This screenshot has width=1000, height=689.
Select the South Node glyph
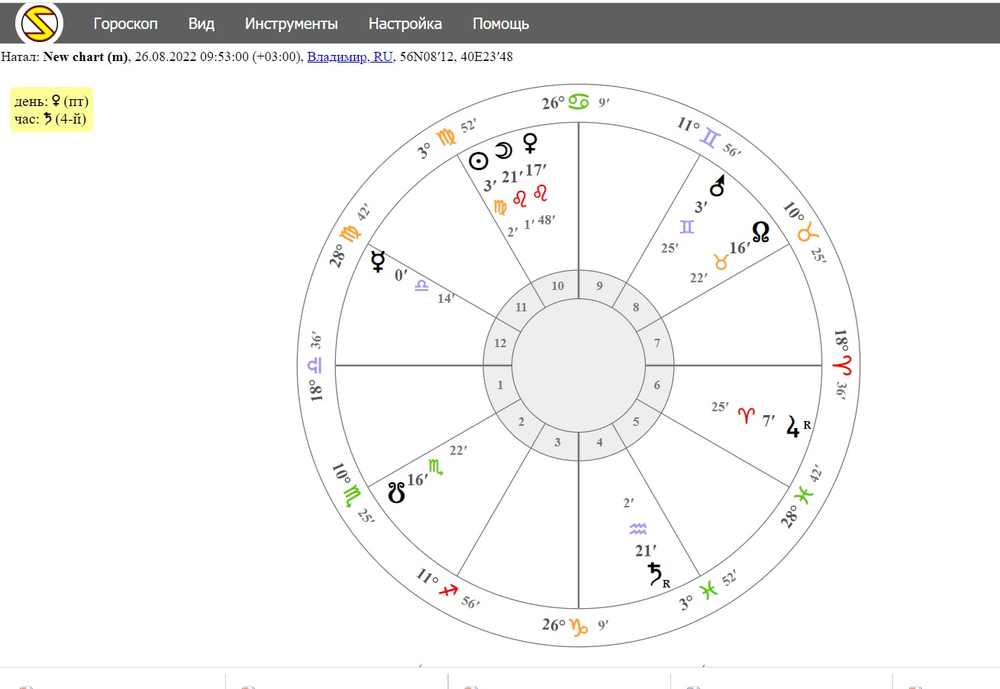click(397, 492)
